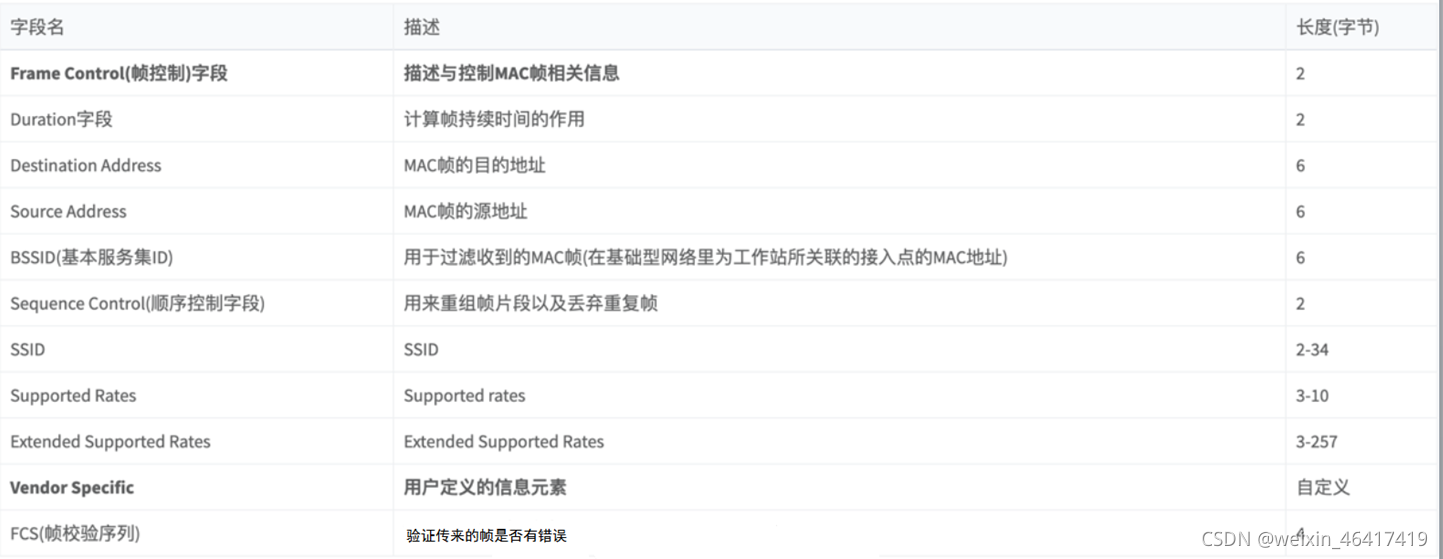Image resolution: width=1443 pixels, height=559 pixels.
Task: Select the Duration字段 name cell
Action: click(x=61, y=119)
